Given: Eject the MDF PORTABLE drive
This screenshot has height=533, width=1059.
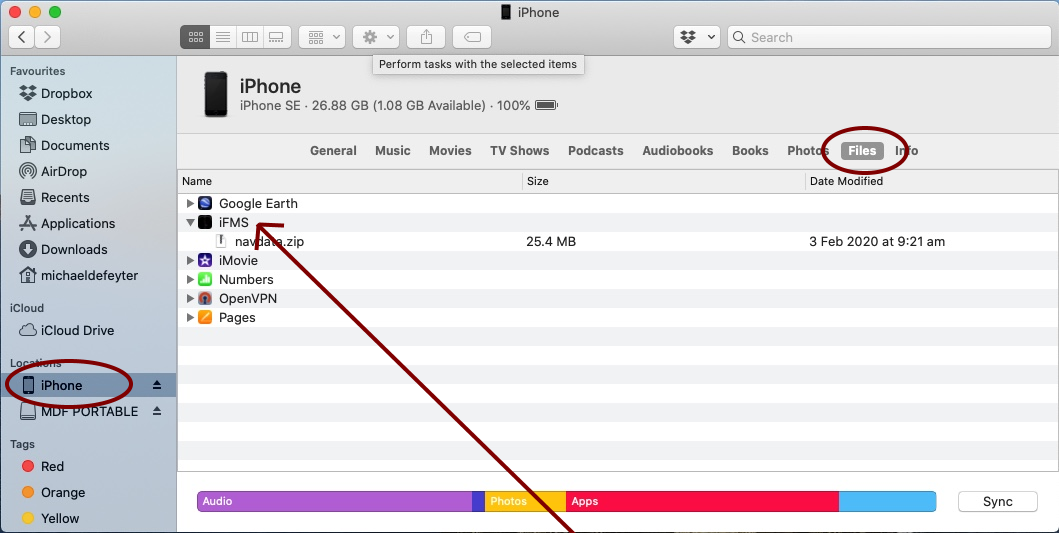Looking at the screenshot, I should click(x=157, y=411).
